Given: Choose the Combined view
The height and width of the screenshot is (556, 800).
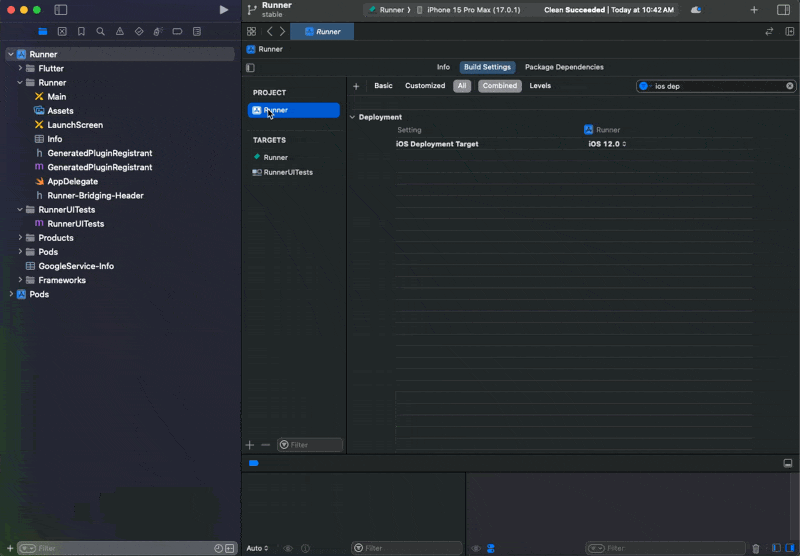Looking at the screenshot, I should pyautogui.click(x=499, y=86).
